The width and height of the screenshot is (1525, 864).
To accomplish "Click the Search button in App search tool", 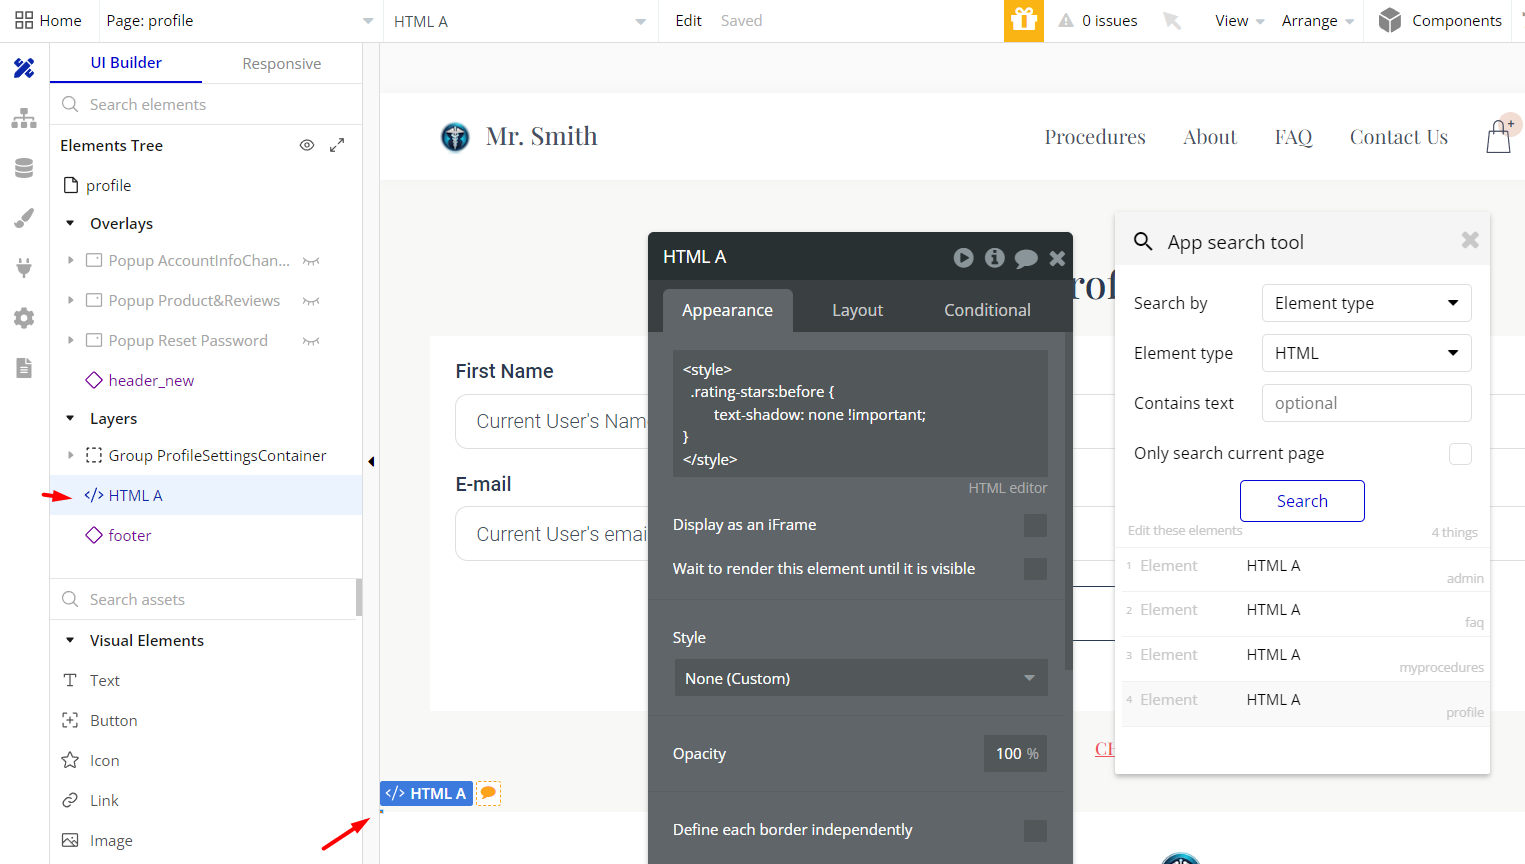I will [1302, 501].
